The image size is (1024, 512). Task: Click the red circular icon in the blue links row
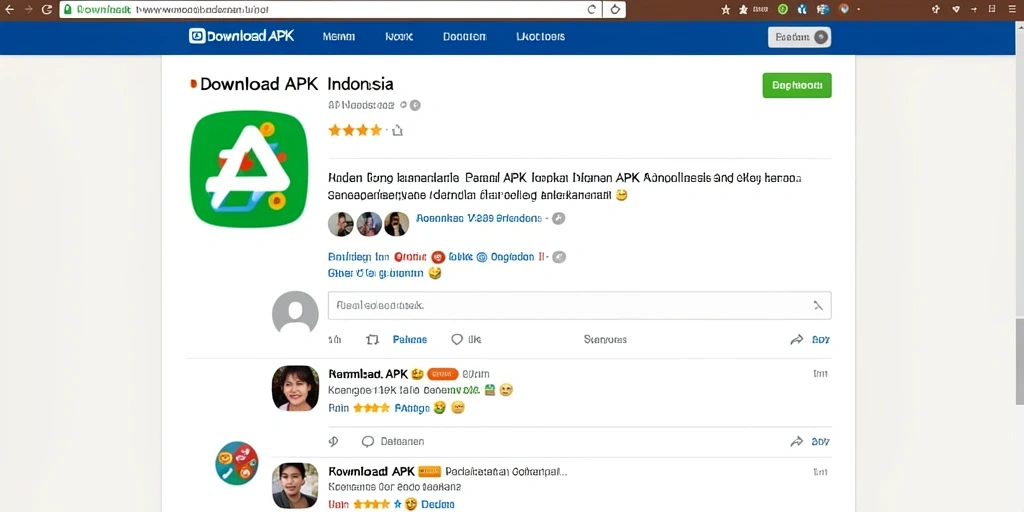tap(438, 257)
